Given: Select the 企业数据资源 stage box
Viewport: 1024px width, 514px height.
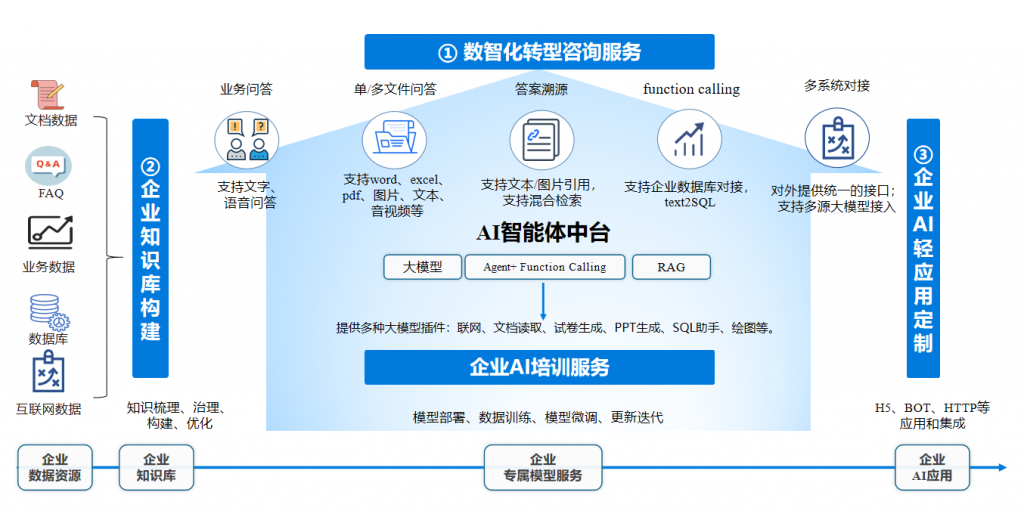Looking at the screenshot, I should pyautogui.click(x=55, y=468).
